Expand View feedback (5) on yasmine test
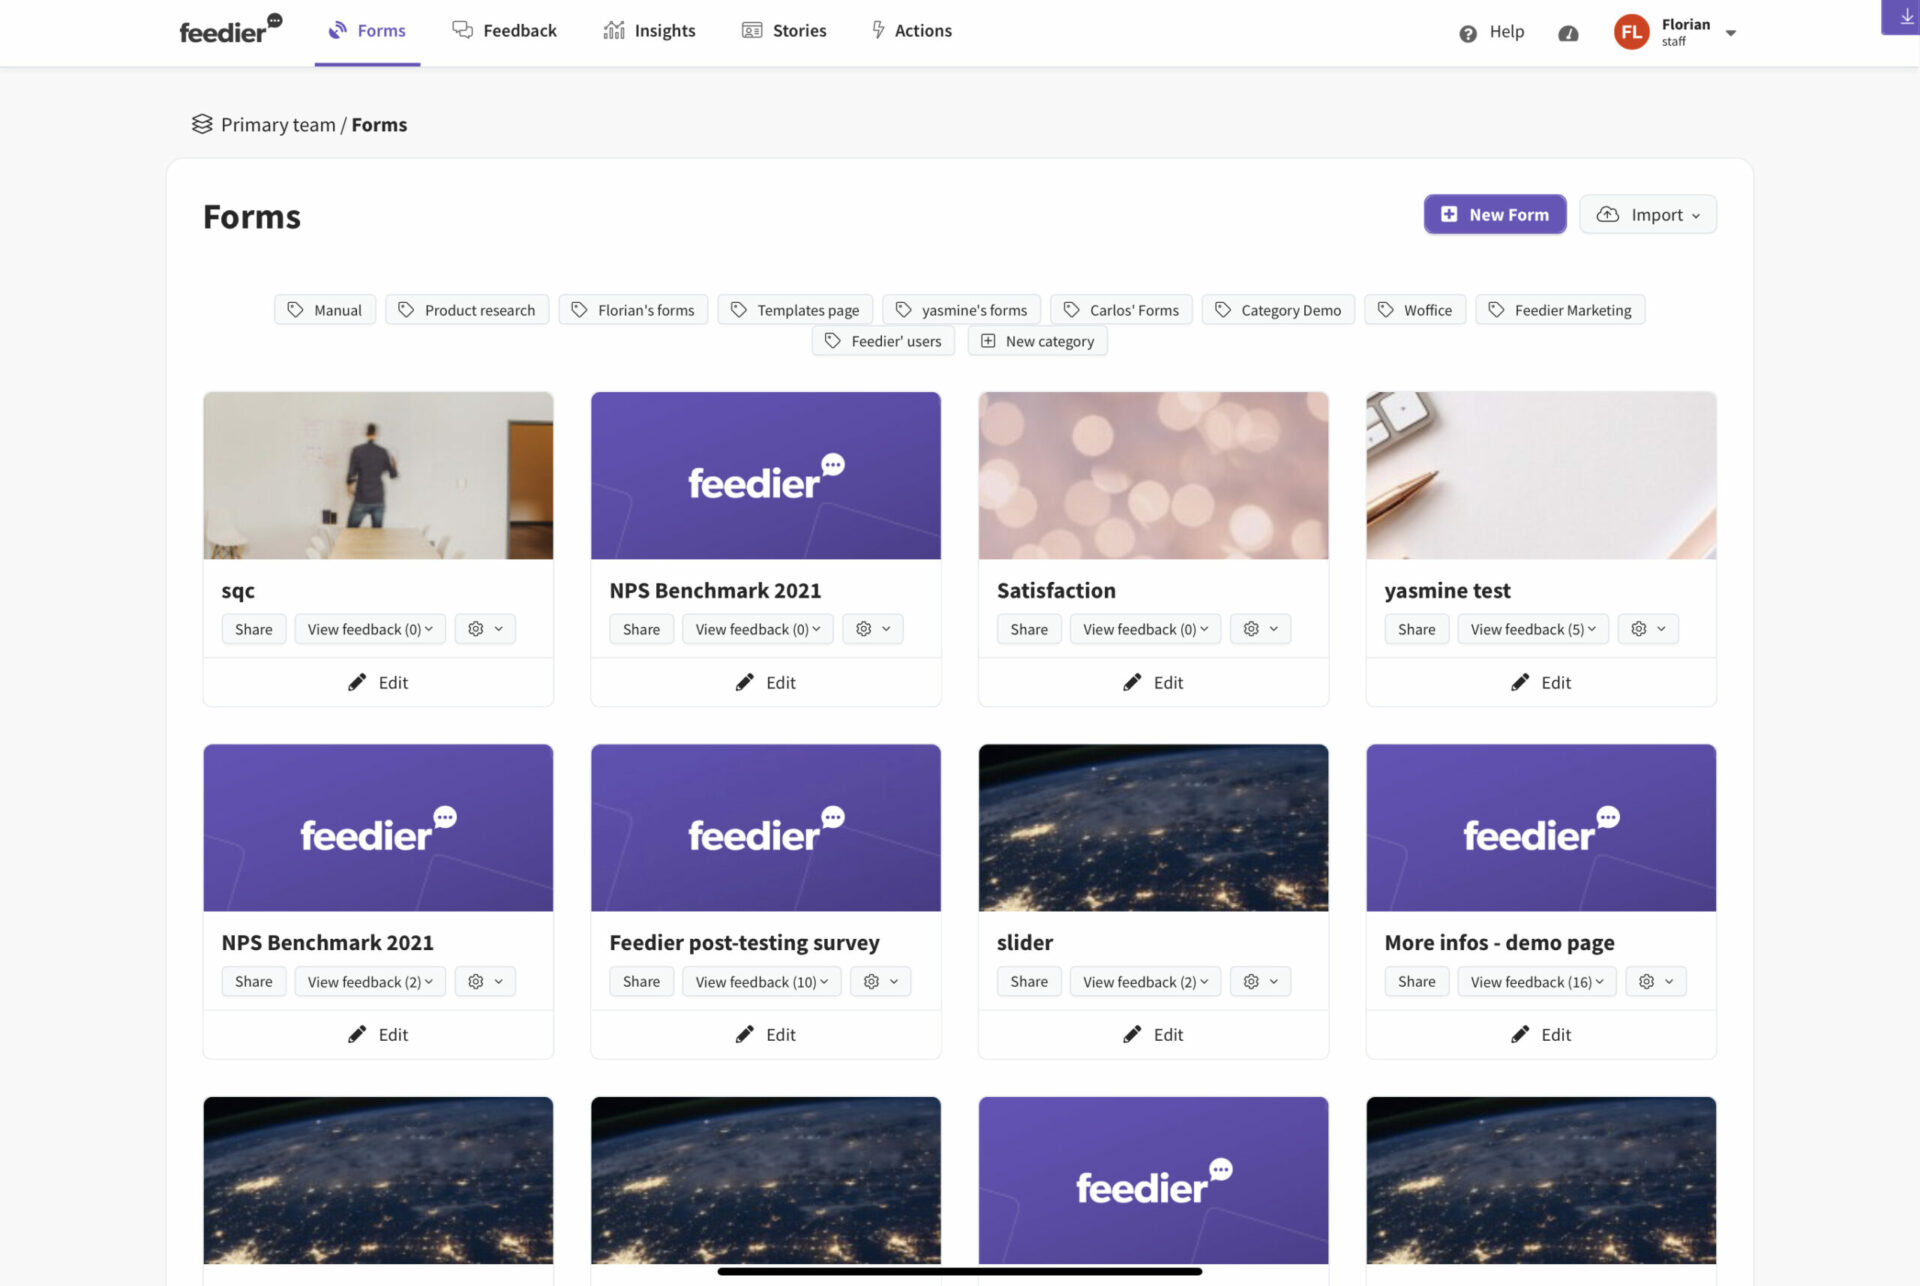This screenshot has width=1920, height=1286. [1533, 629]
